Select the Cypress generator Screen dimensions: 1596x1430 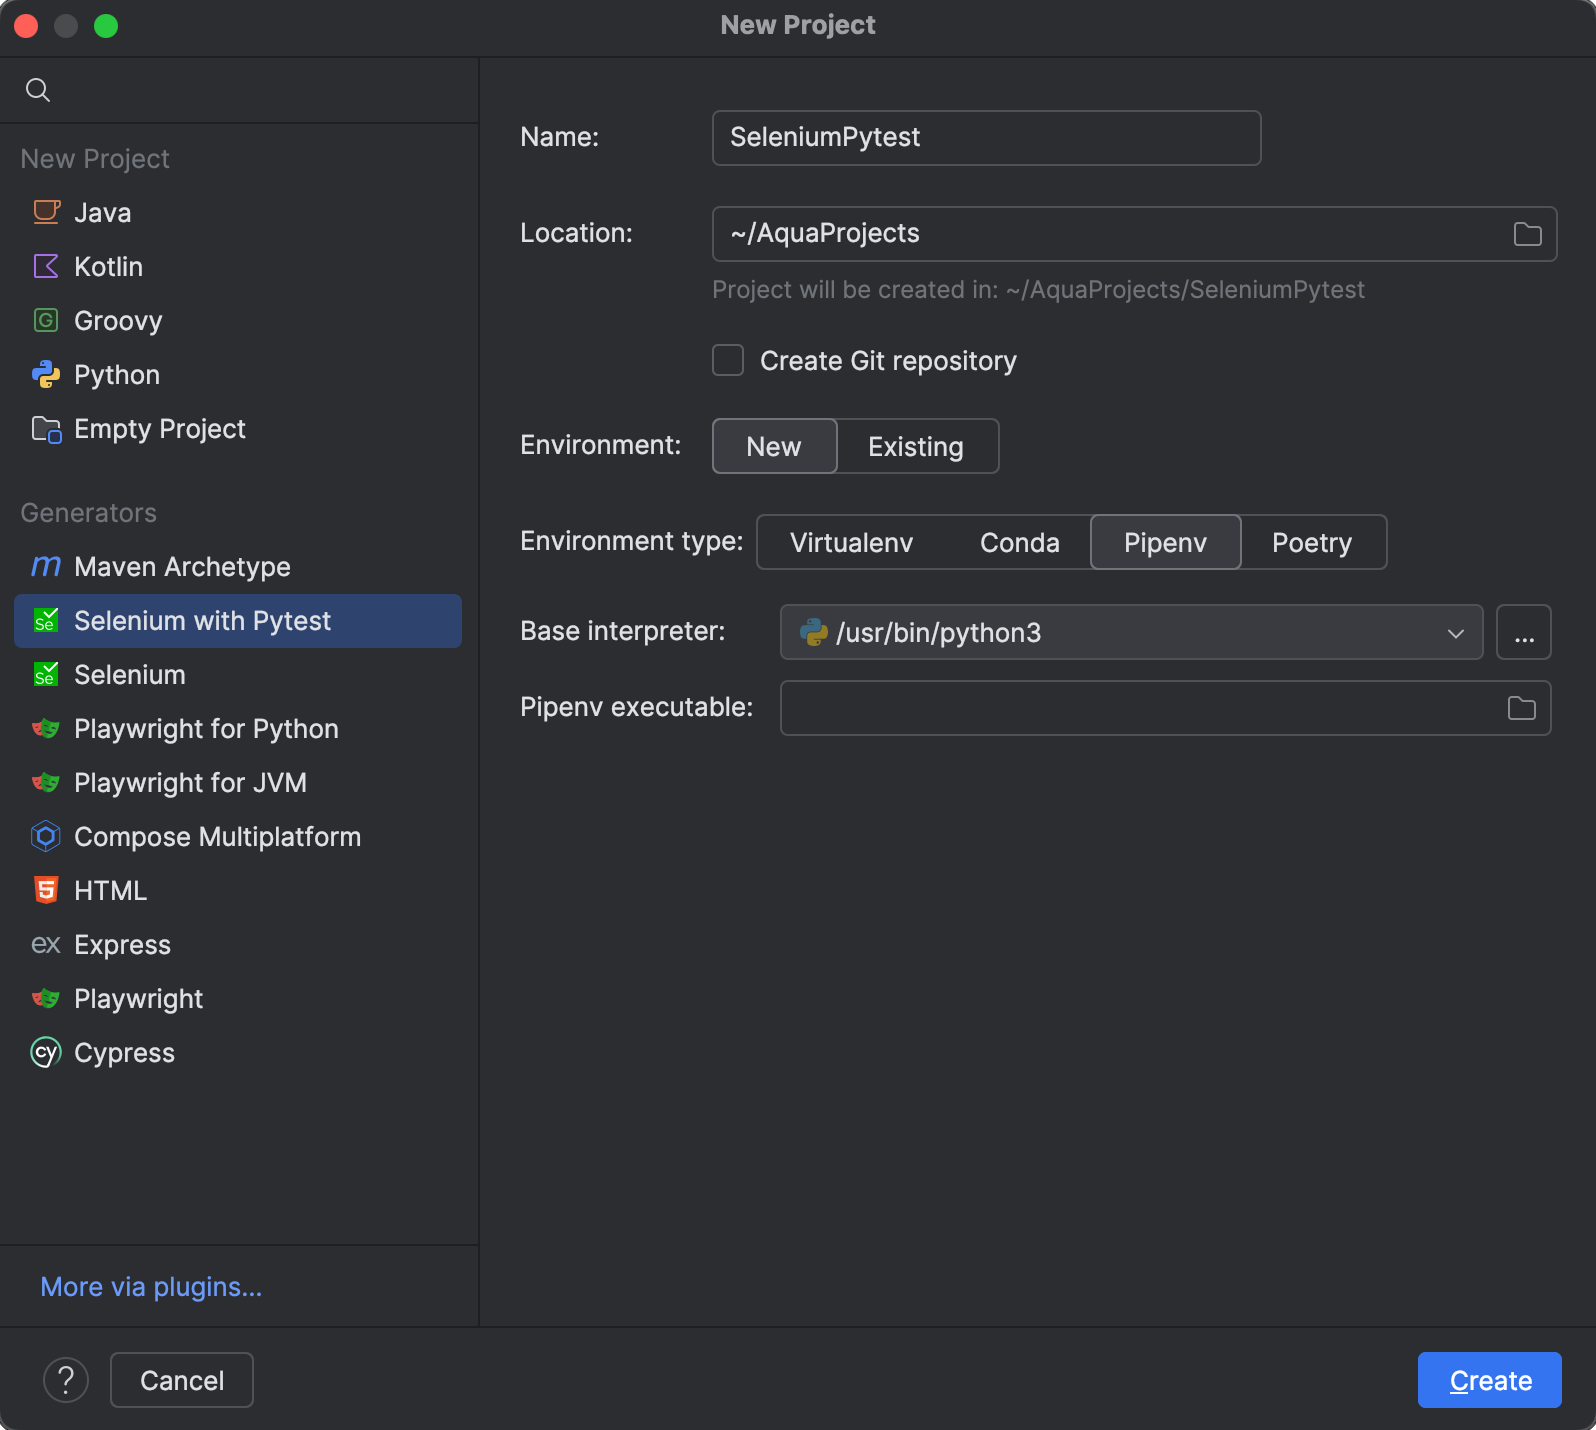click(124, 1053)
